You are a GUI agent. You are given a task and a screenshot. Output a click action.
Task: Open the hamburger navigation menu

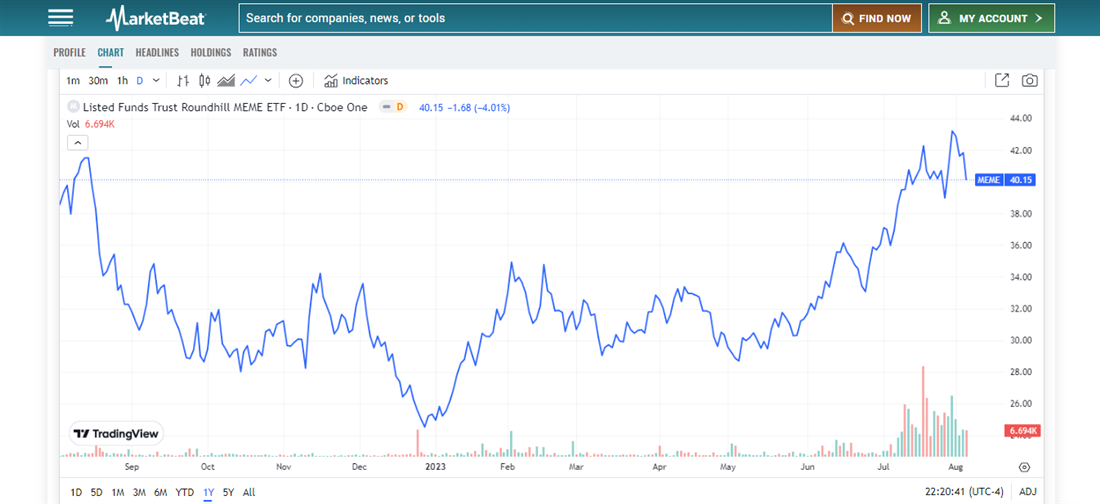point(61,18)
